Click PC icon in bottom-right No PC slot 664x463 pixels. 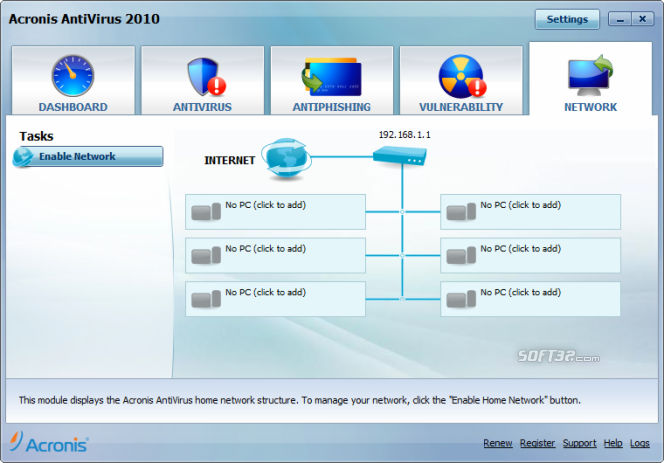461,299
